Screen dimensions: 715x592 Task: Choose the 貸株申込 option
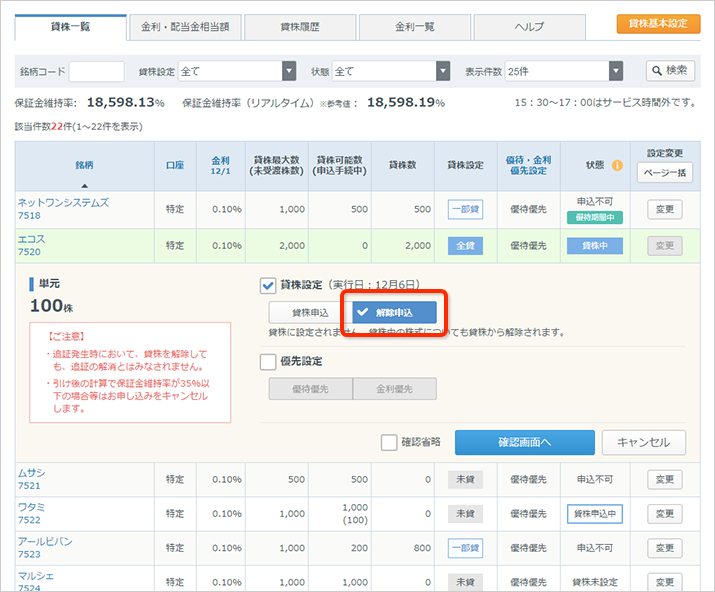[x=309, y=313]
